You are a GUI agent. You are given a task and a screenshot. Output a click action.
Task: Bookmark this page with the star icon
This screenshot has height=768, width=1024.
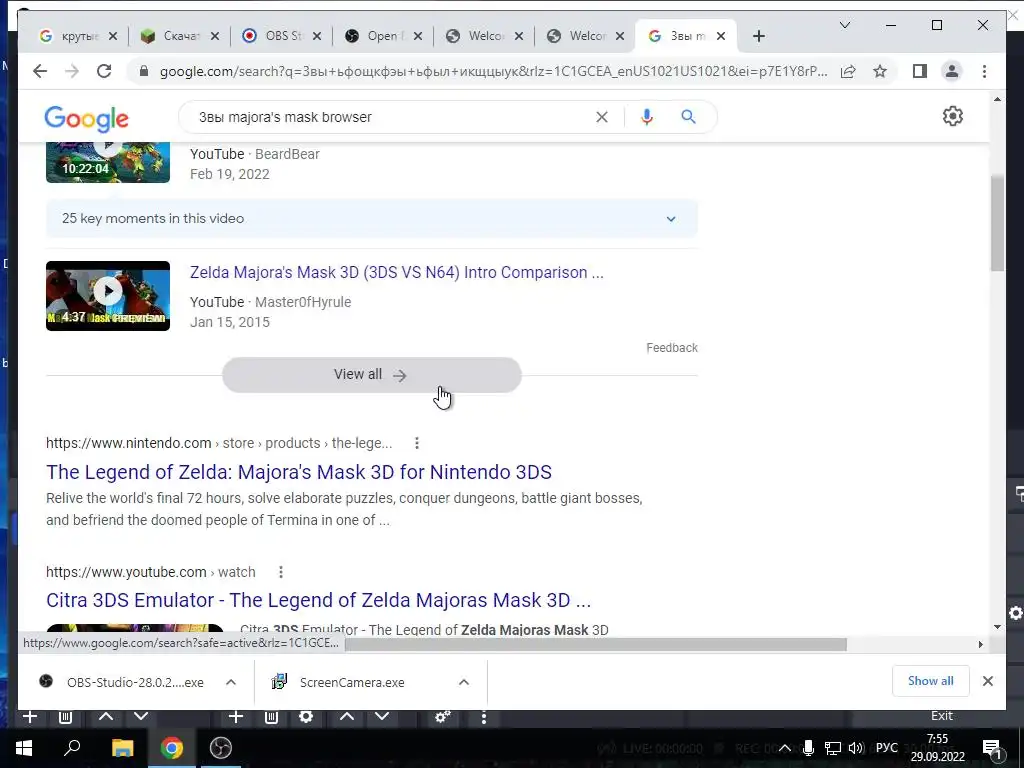(880, 71)
